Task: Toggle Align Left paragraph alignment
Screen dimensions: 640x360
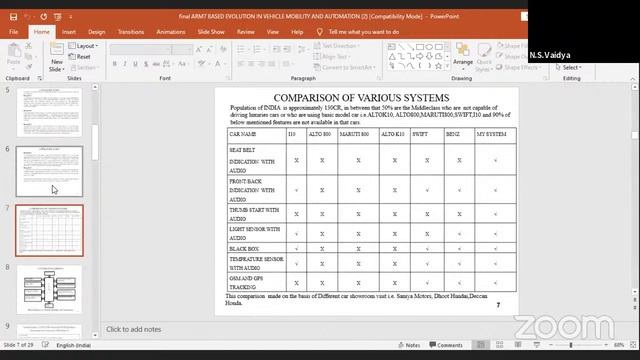Action: 241,64
